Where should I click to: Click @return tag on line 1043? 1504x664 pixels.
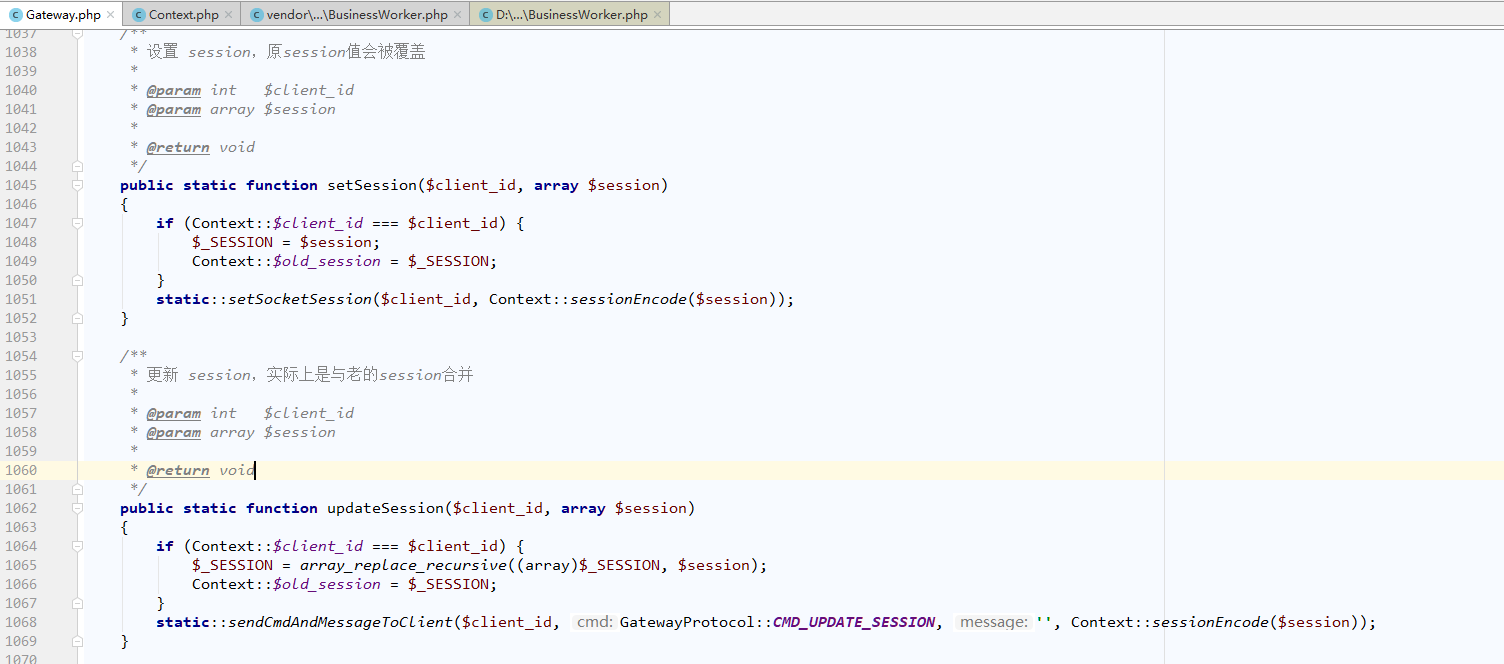(178, 147)
